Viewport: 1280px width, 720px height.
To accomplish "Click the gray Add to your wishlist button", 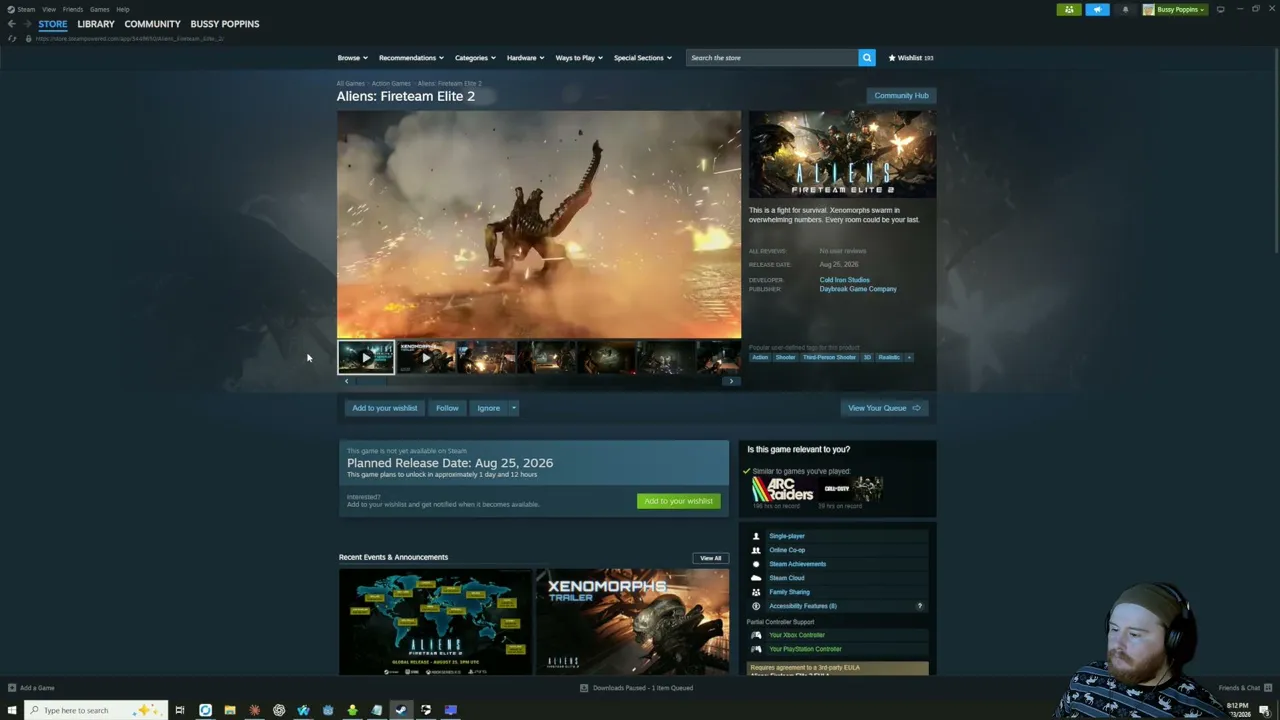I will pyautogui.click(x=384, y=408).
